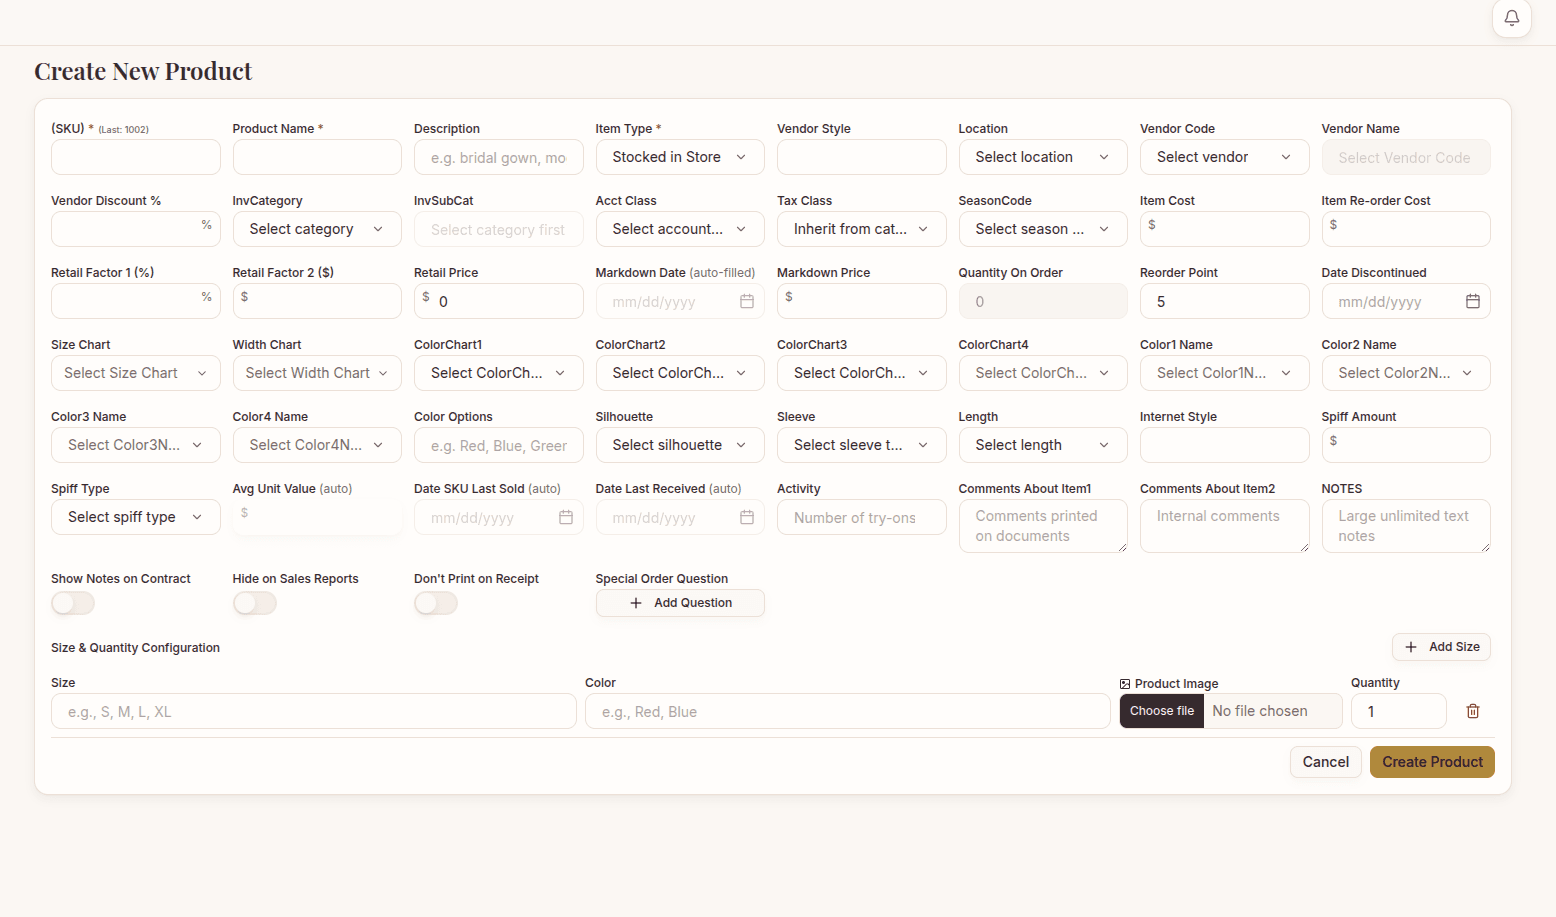Image resolution: width=1556 pixels, height=917 pixels.
Task: Open Date Discontinued calendar picker icon
Action: pos(1472,301)
